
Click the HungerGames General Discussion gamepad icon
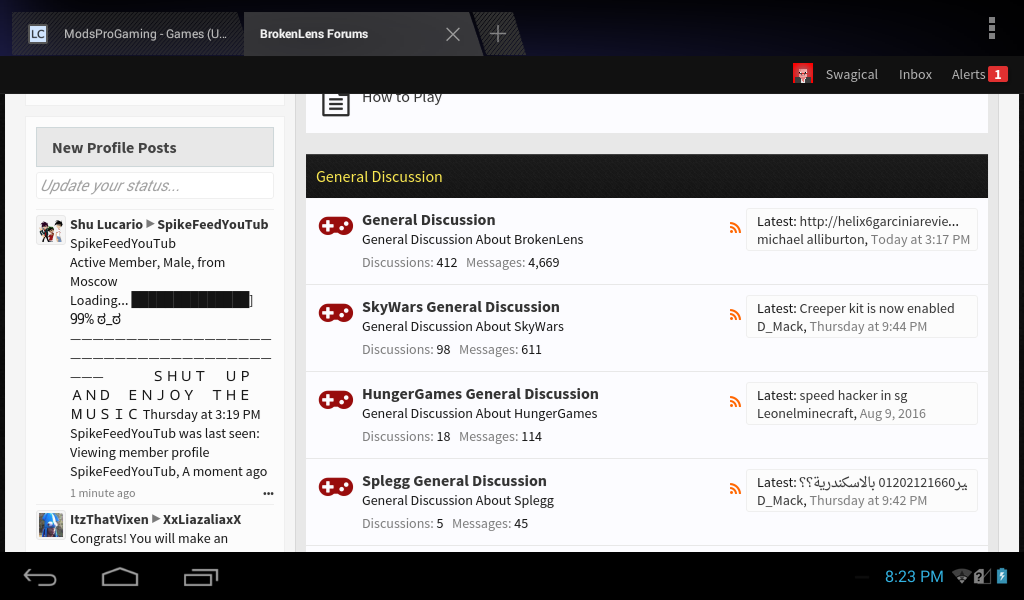coord(336,400)
